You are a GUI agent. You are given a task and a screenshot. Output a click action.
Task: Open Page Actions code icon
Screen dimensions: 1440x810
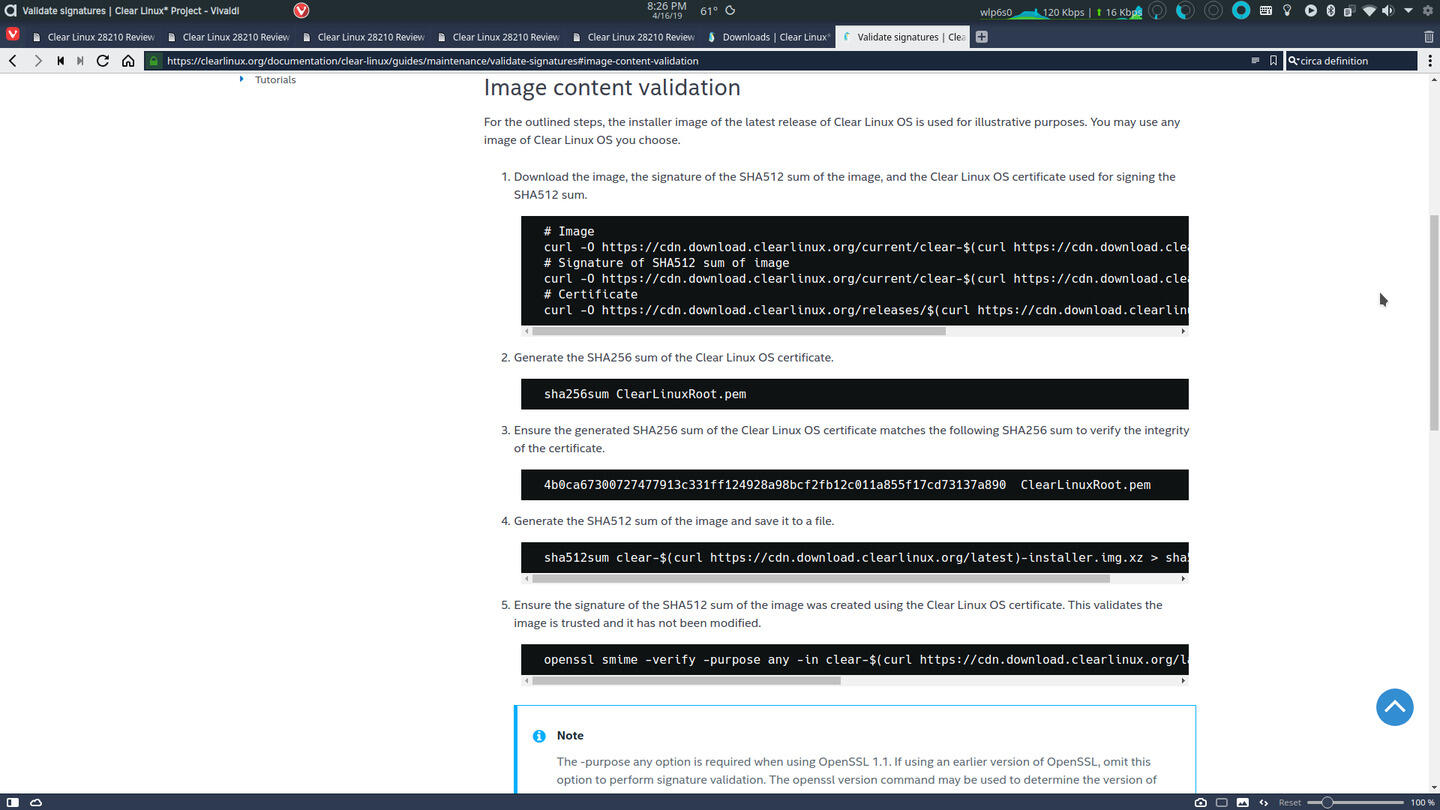pyautogui.click(x=1264, y=802)
